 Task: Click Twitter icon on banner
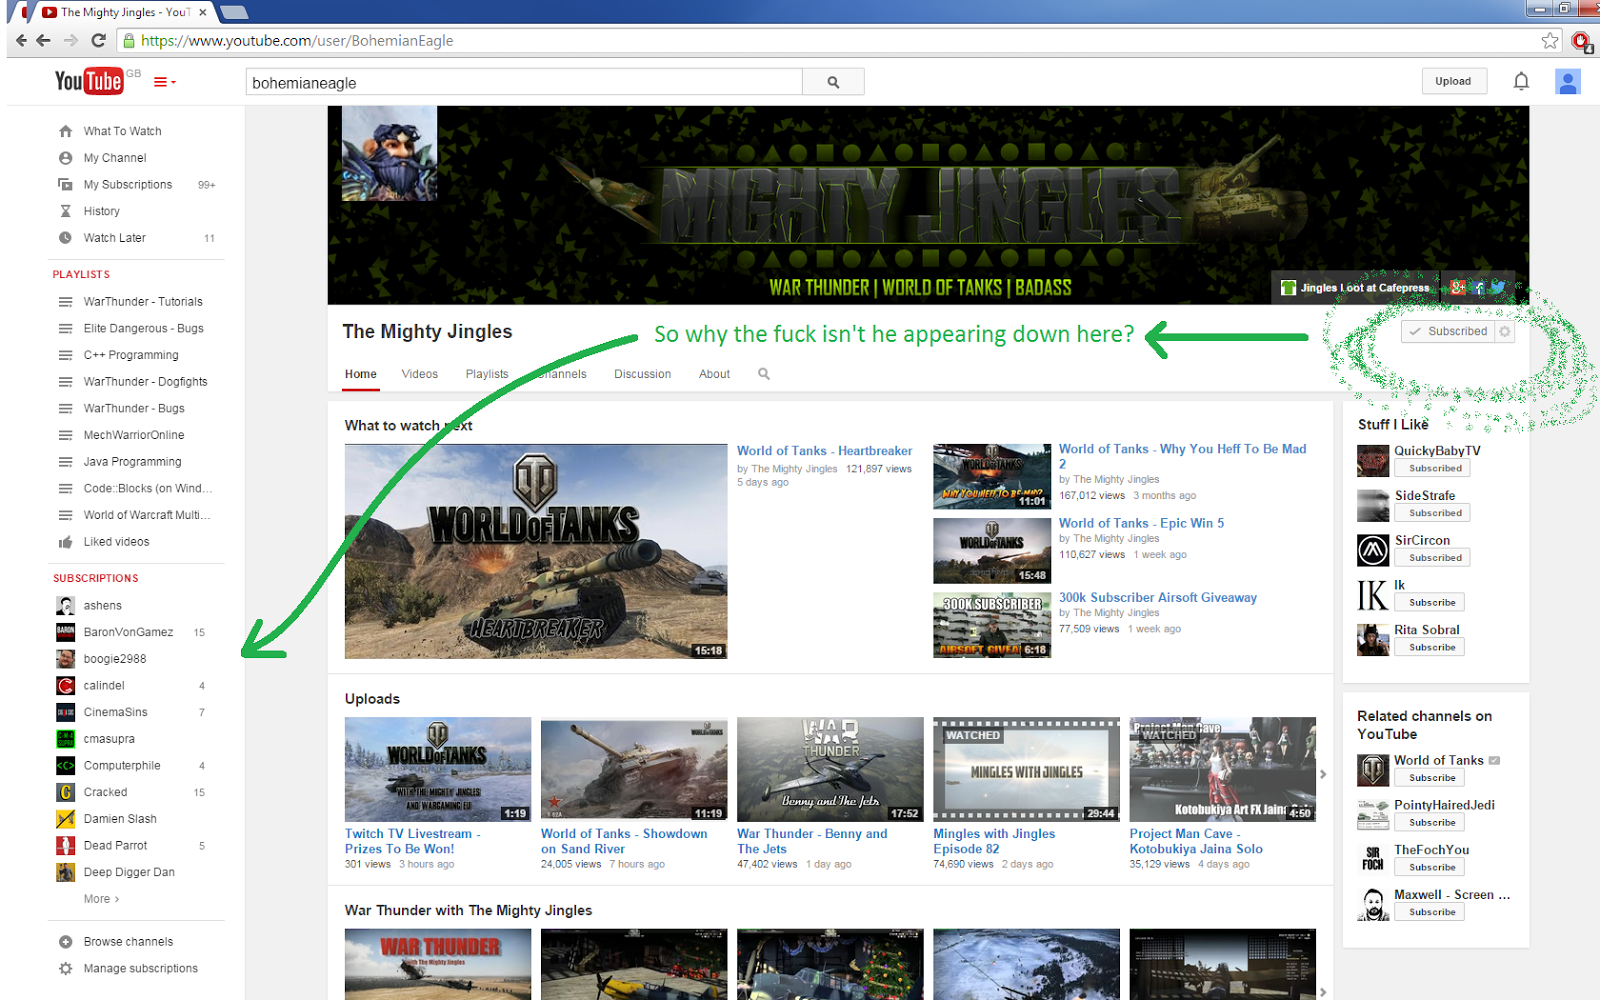[x=1498, y=288]
